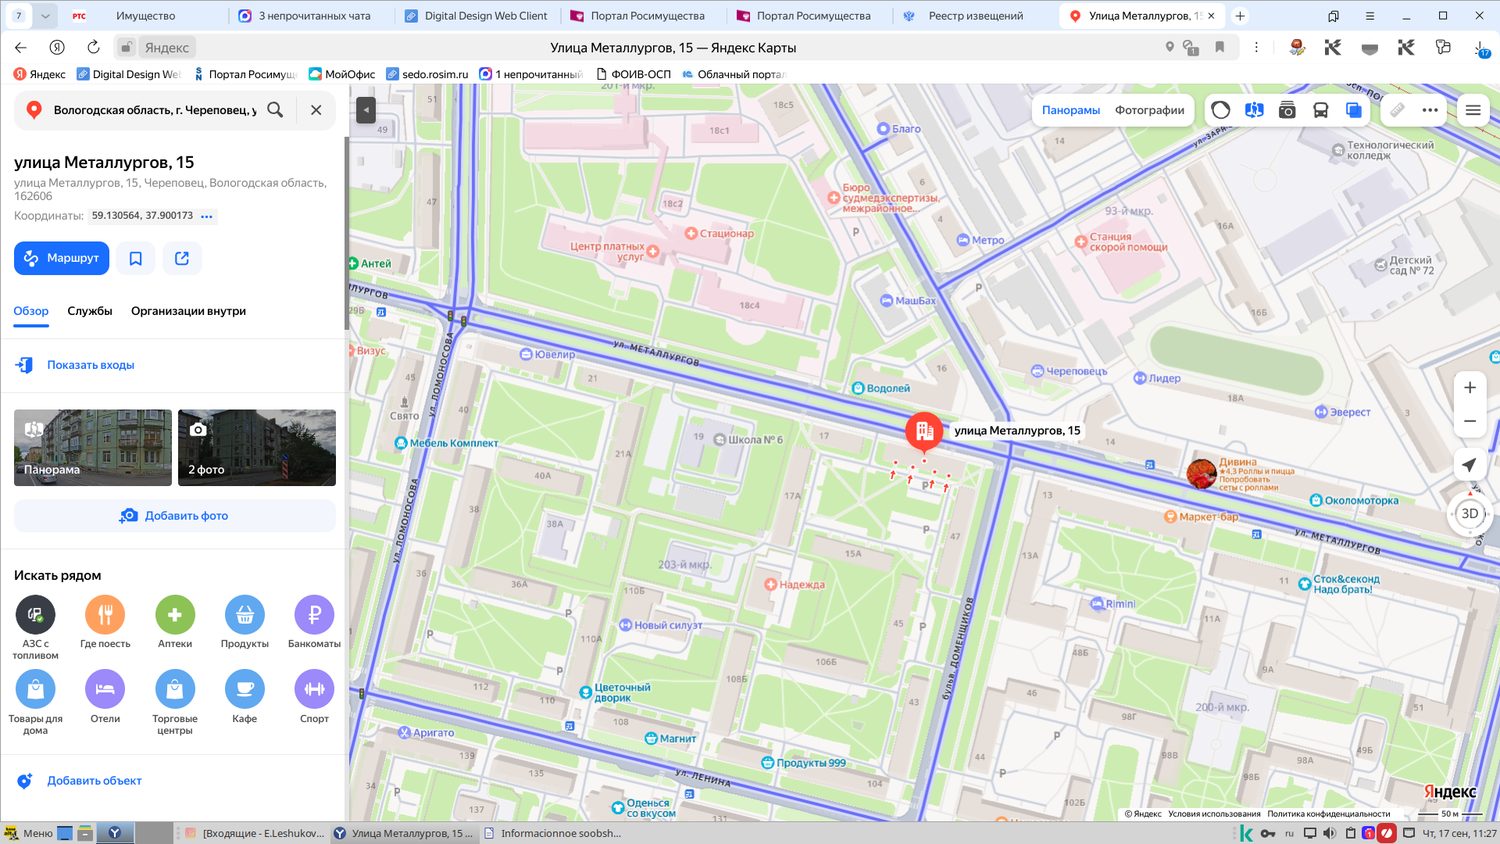Screen dimensions: 1500x844
Task: Save place with the bookmark icon beside Маршрут
Action: click(x=136, y=258)
